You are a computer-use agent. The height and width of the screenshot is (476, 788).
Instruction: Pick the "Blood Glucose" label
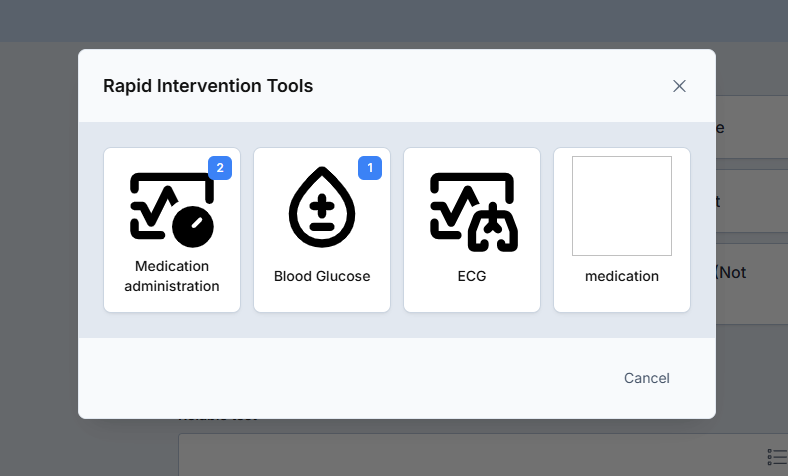[322, 276]
